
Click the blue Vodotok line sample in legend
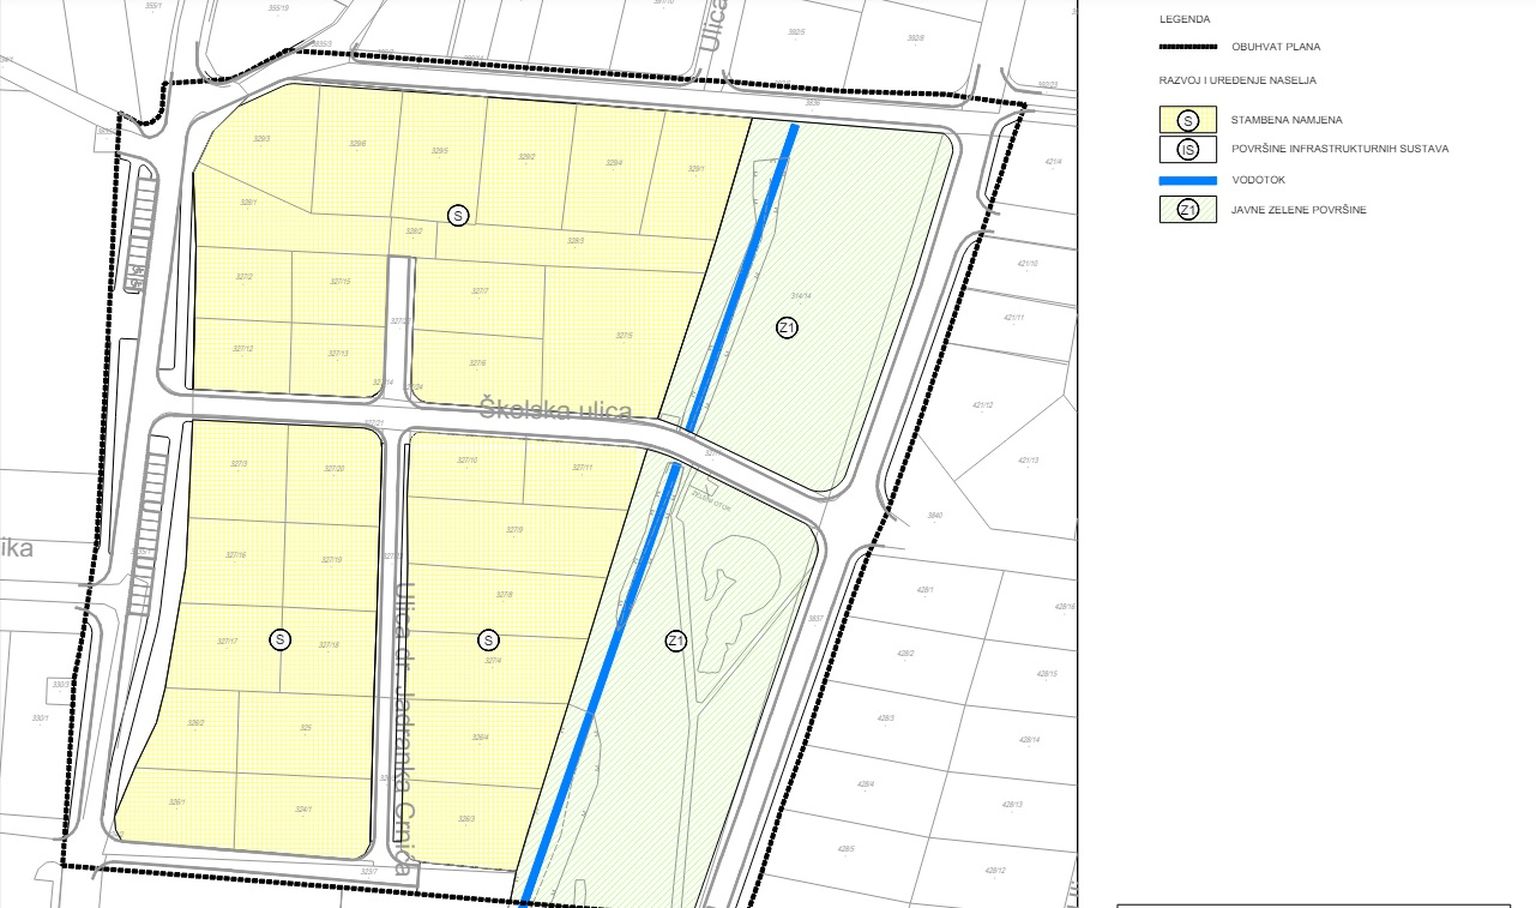(1188, 181)
